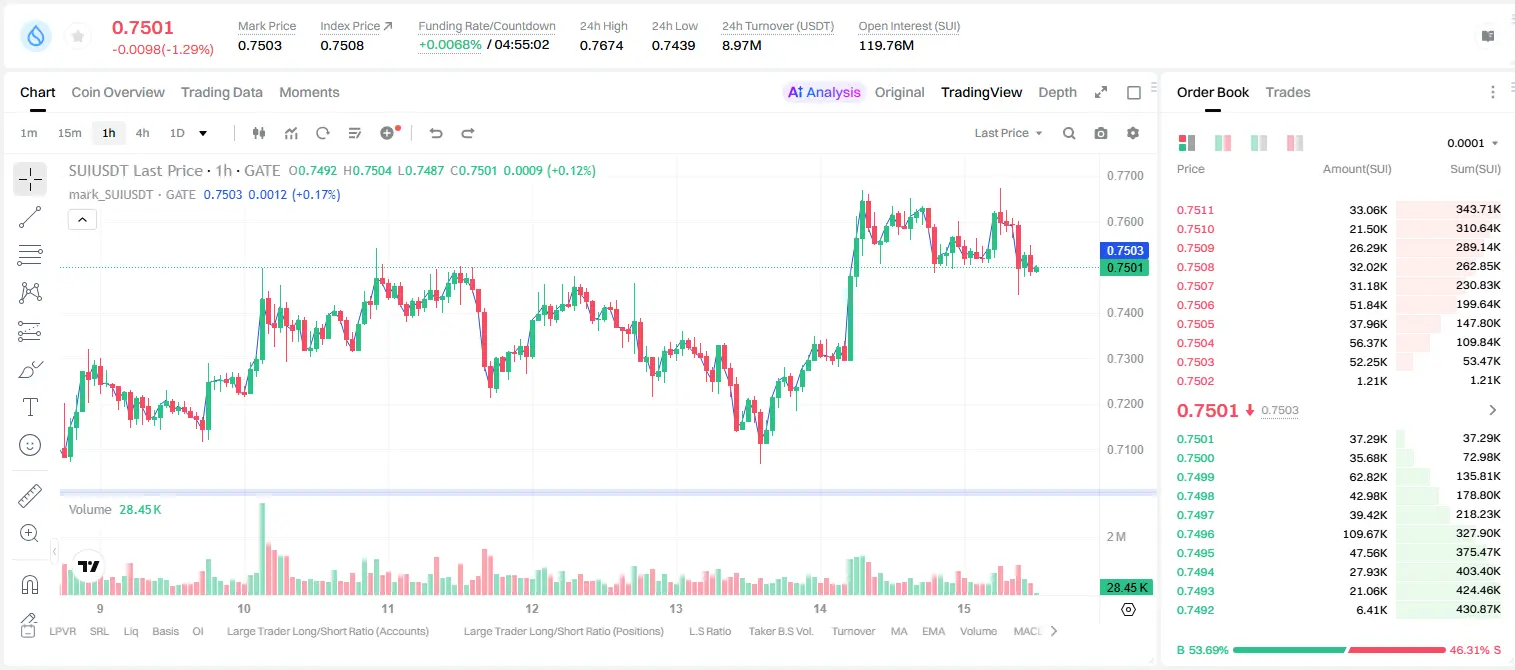Open AI Analysis view
The height and width of the screenshot is (670, 1515).
824,92
